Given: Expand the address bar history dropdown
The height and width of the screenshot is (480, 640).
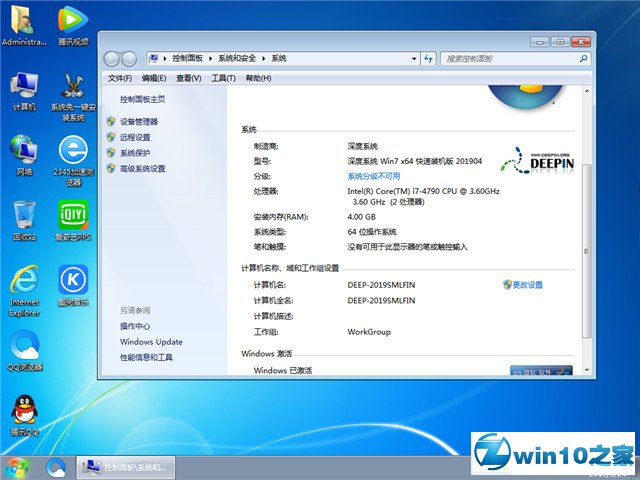Looking at the screenshot, I should pos(414,59).
